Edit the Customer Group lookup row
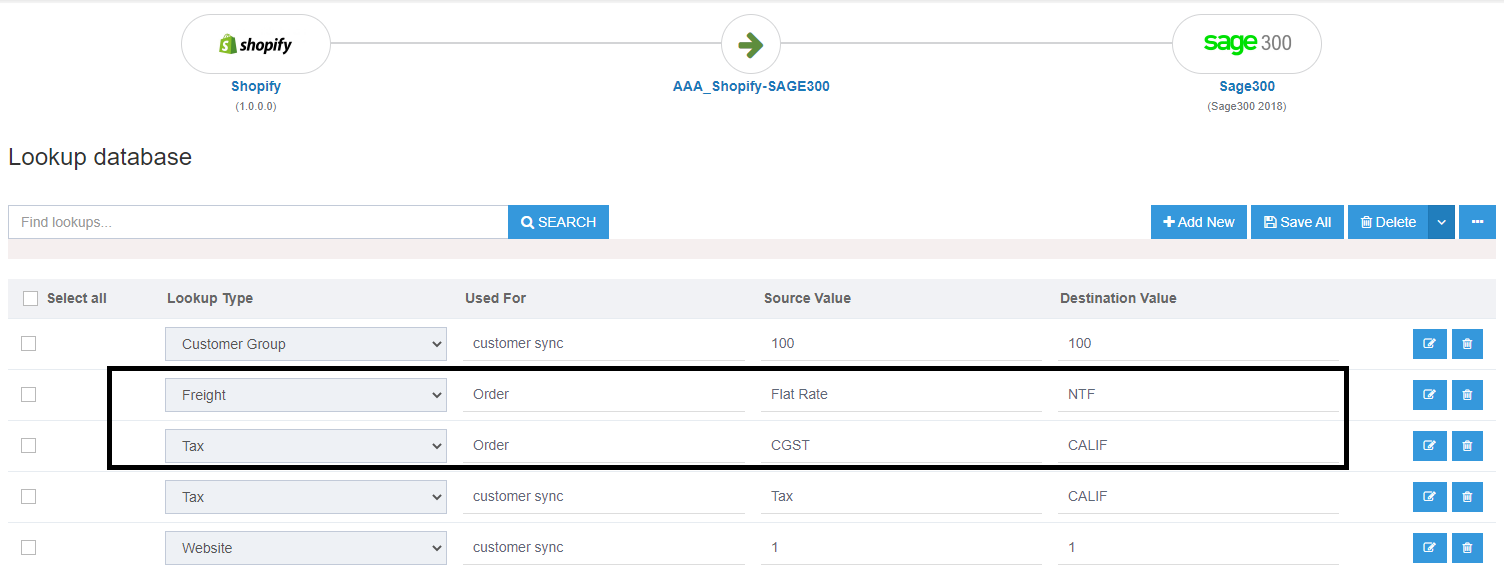1504x582 pixels. click(1428, 344)
